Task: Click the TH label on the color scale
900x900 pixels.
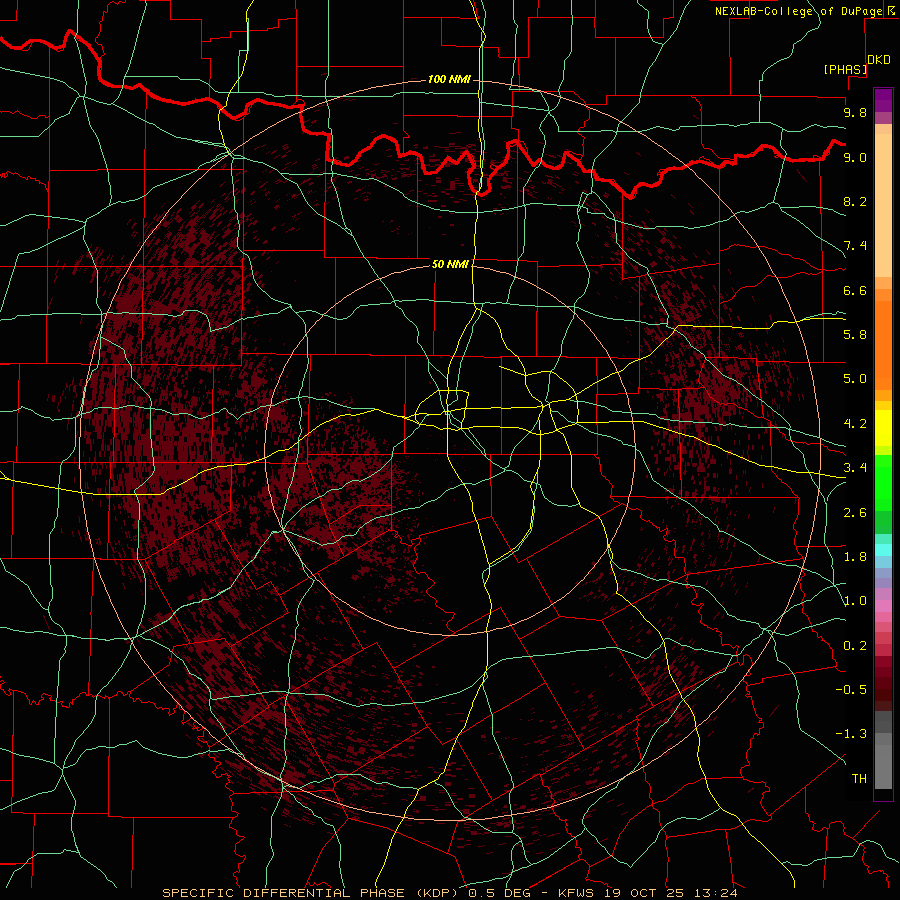Action: click(x=859, y=779)
